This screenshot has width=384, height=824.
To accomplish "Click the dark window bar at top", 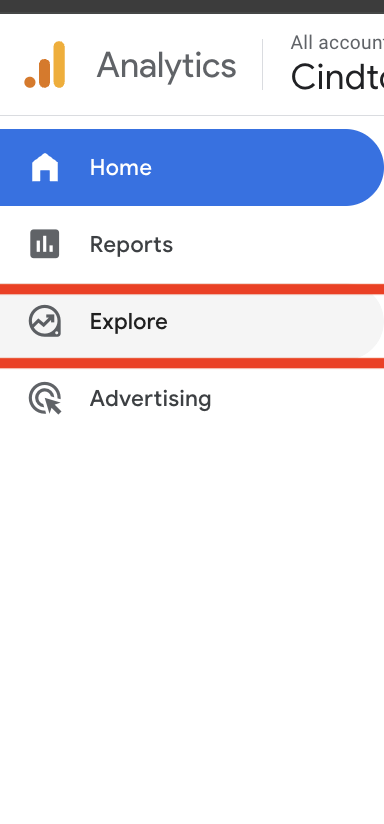I will [192, 6].
